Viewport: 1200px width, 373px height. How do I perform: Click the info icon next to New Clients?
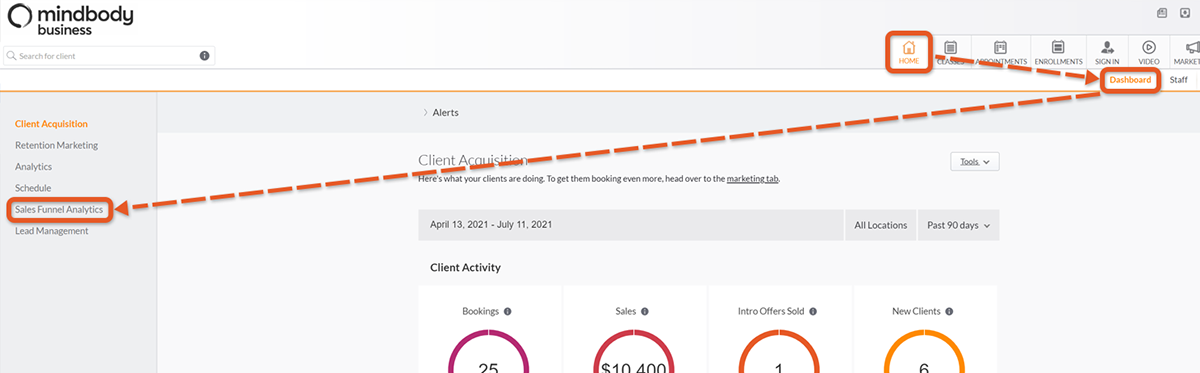tap(950, 312)
